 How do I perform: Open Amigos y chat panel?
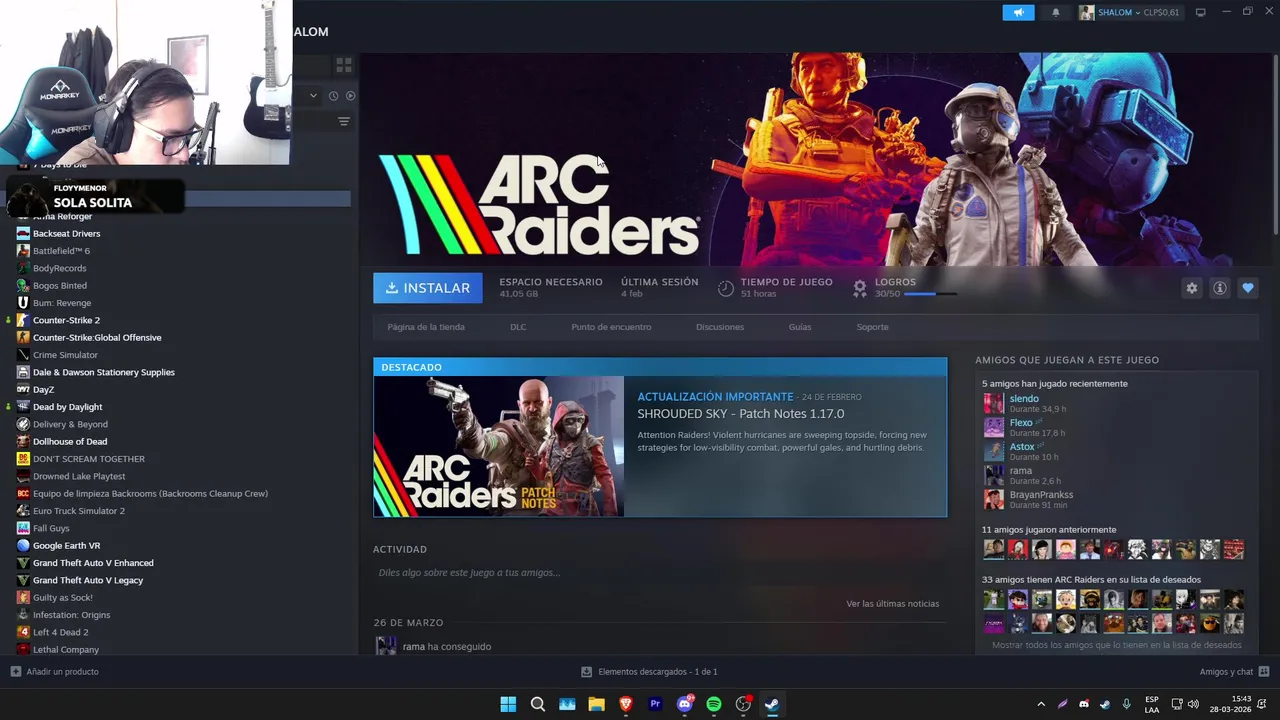(x=1234, y=672)
